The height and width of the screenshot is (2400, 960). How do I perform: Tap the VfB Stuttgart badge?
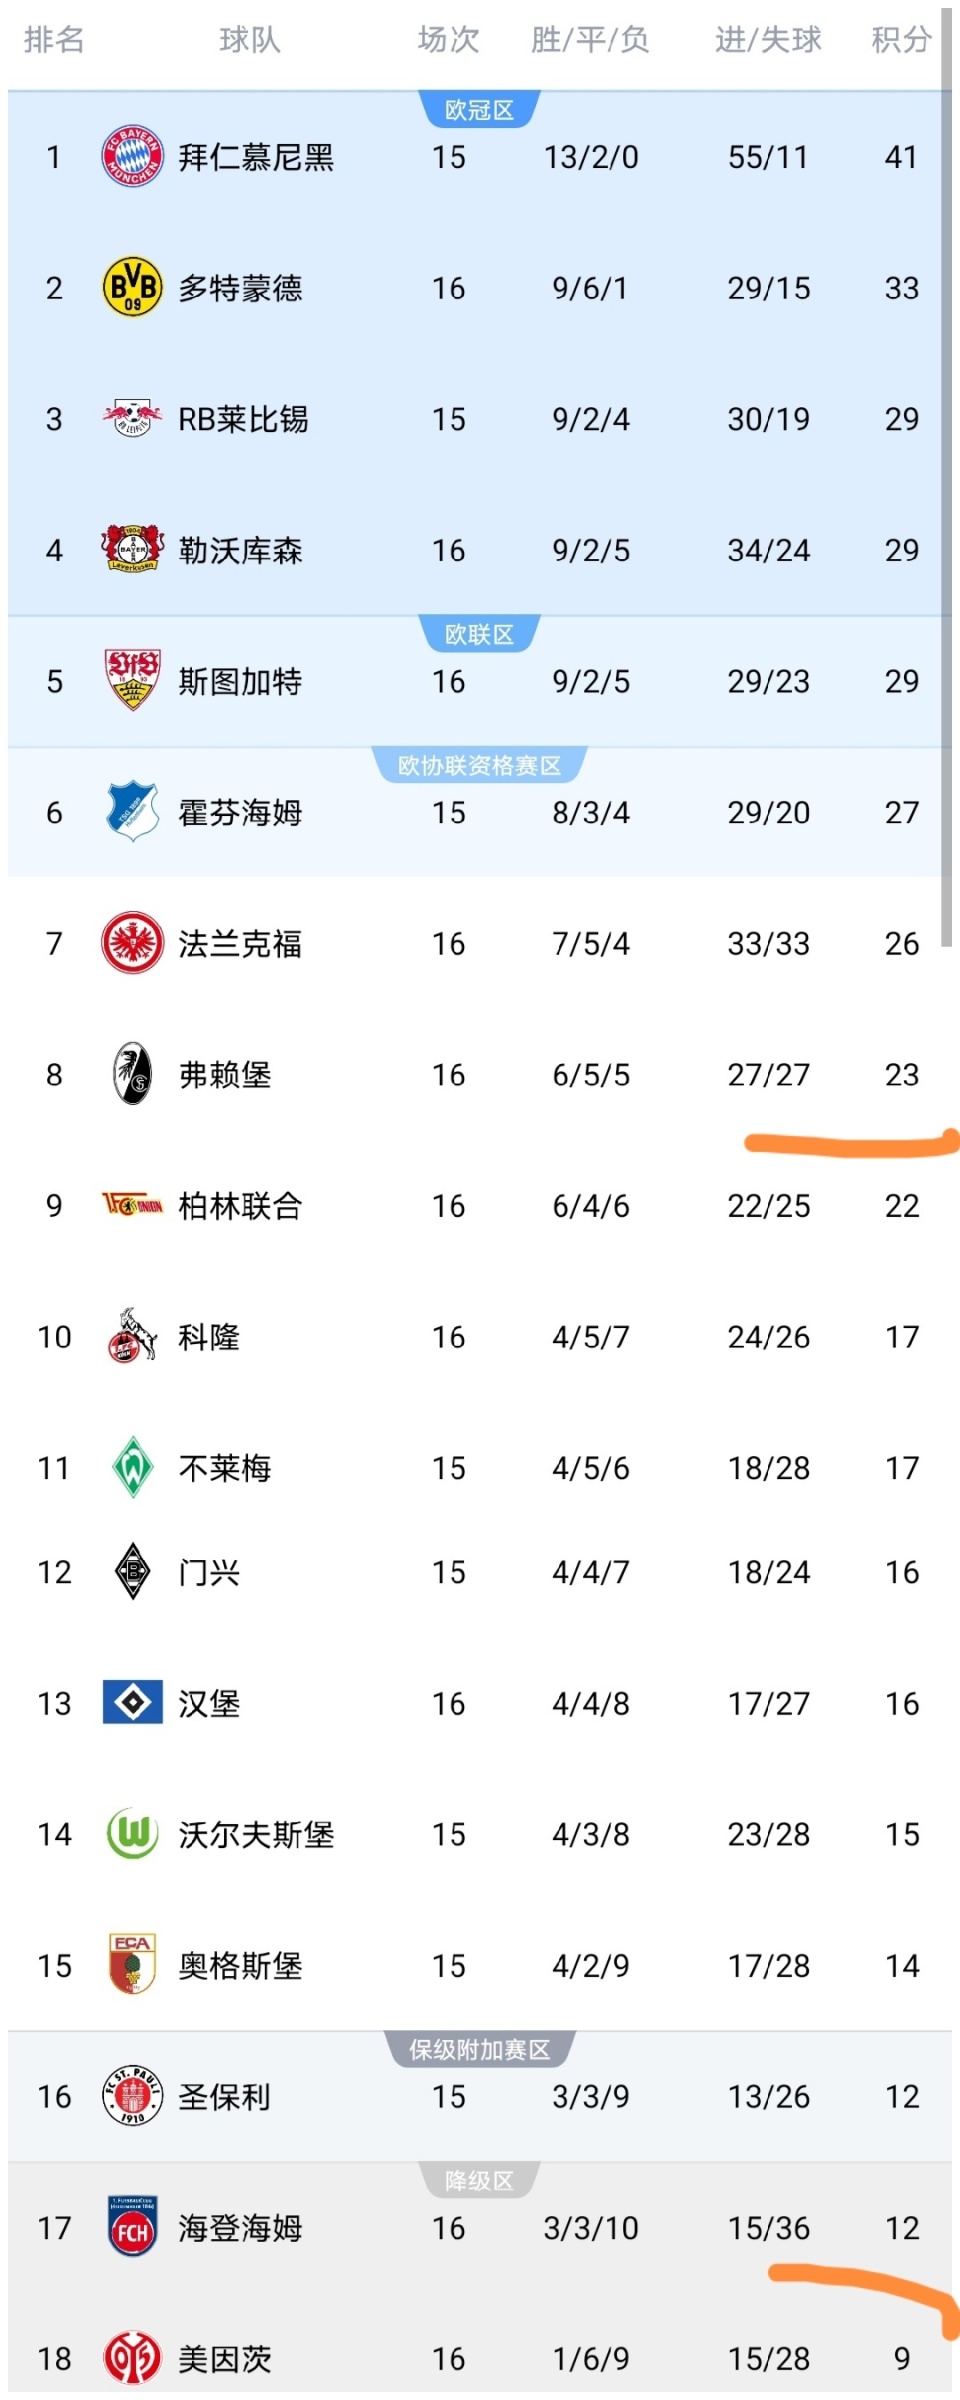tap(132, 681)
